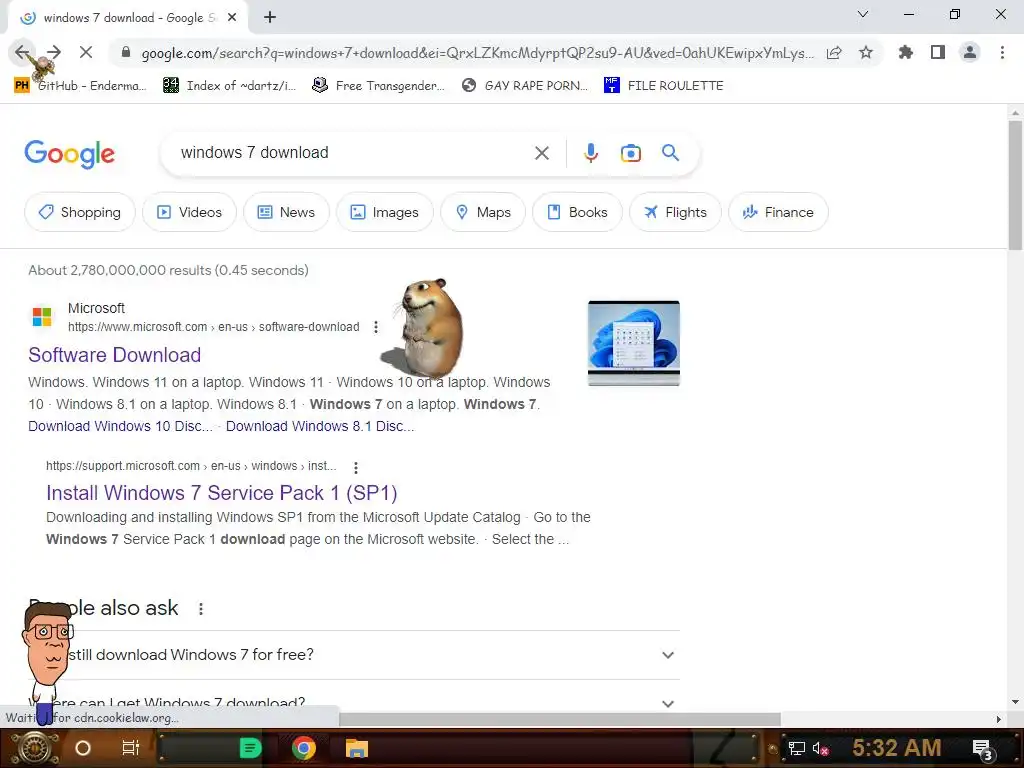1024x768 pixels.
Task: Select the Finance filter chip
Action: [x=778, y=212]
